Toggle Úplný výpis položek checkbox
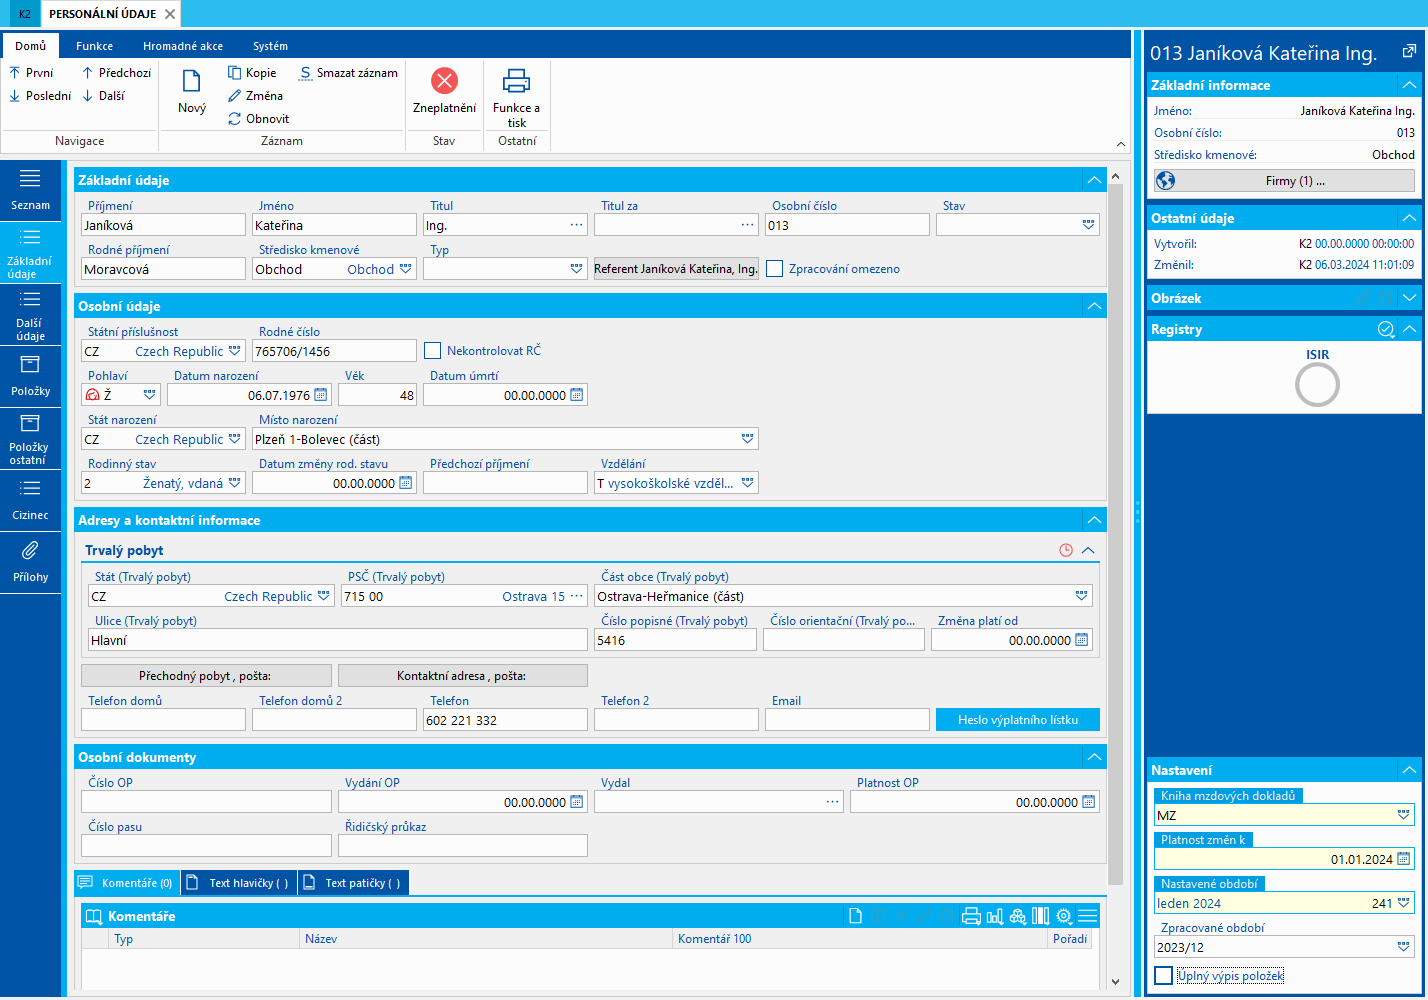 pos(1164,976)
